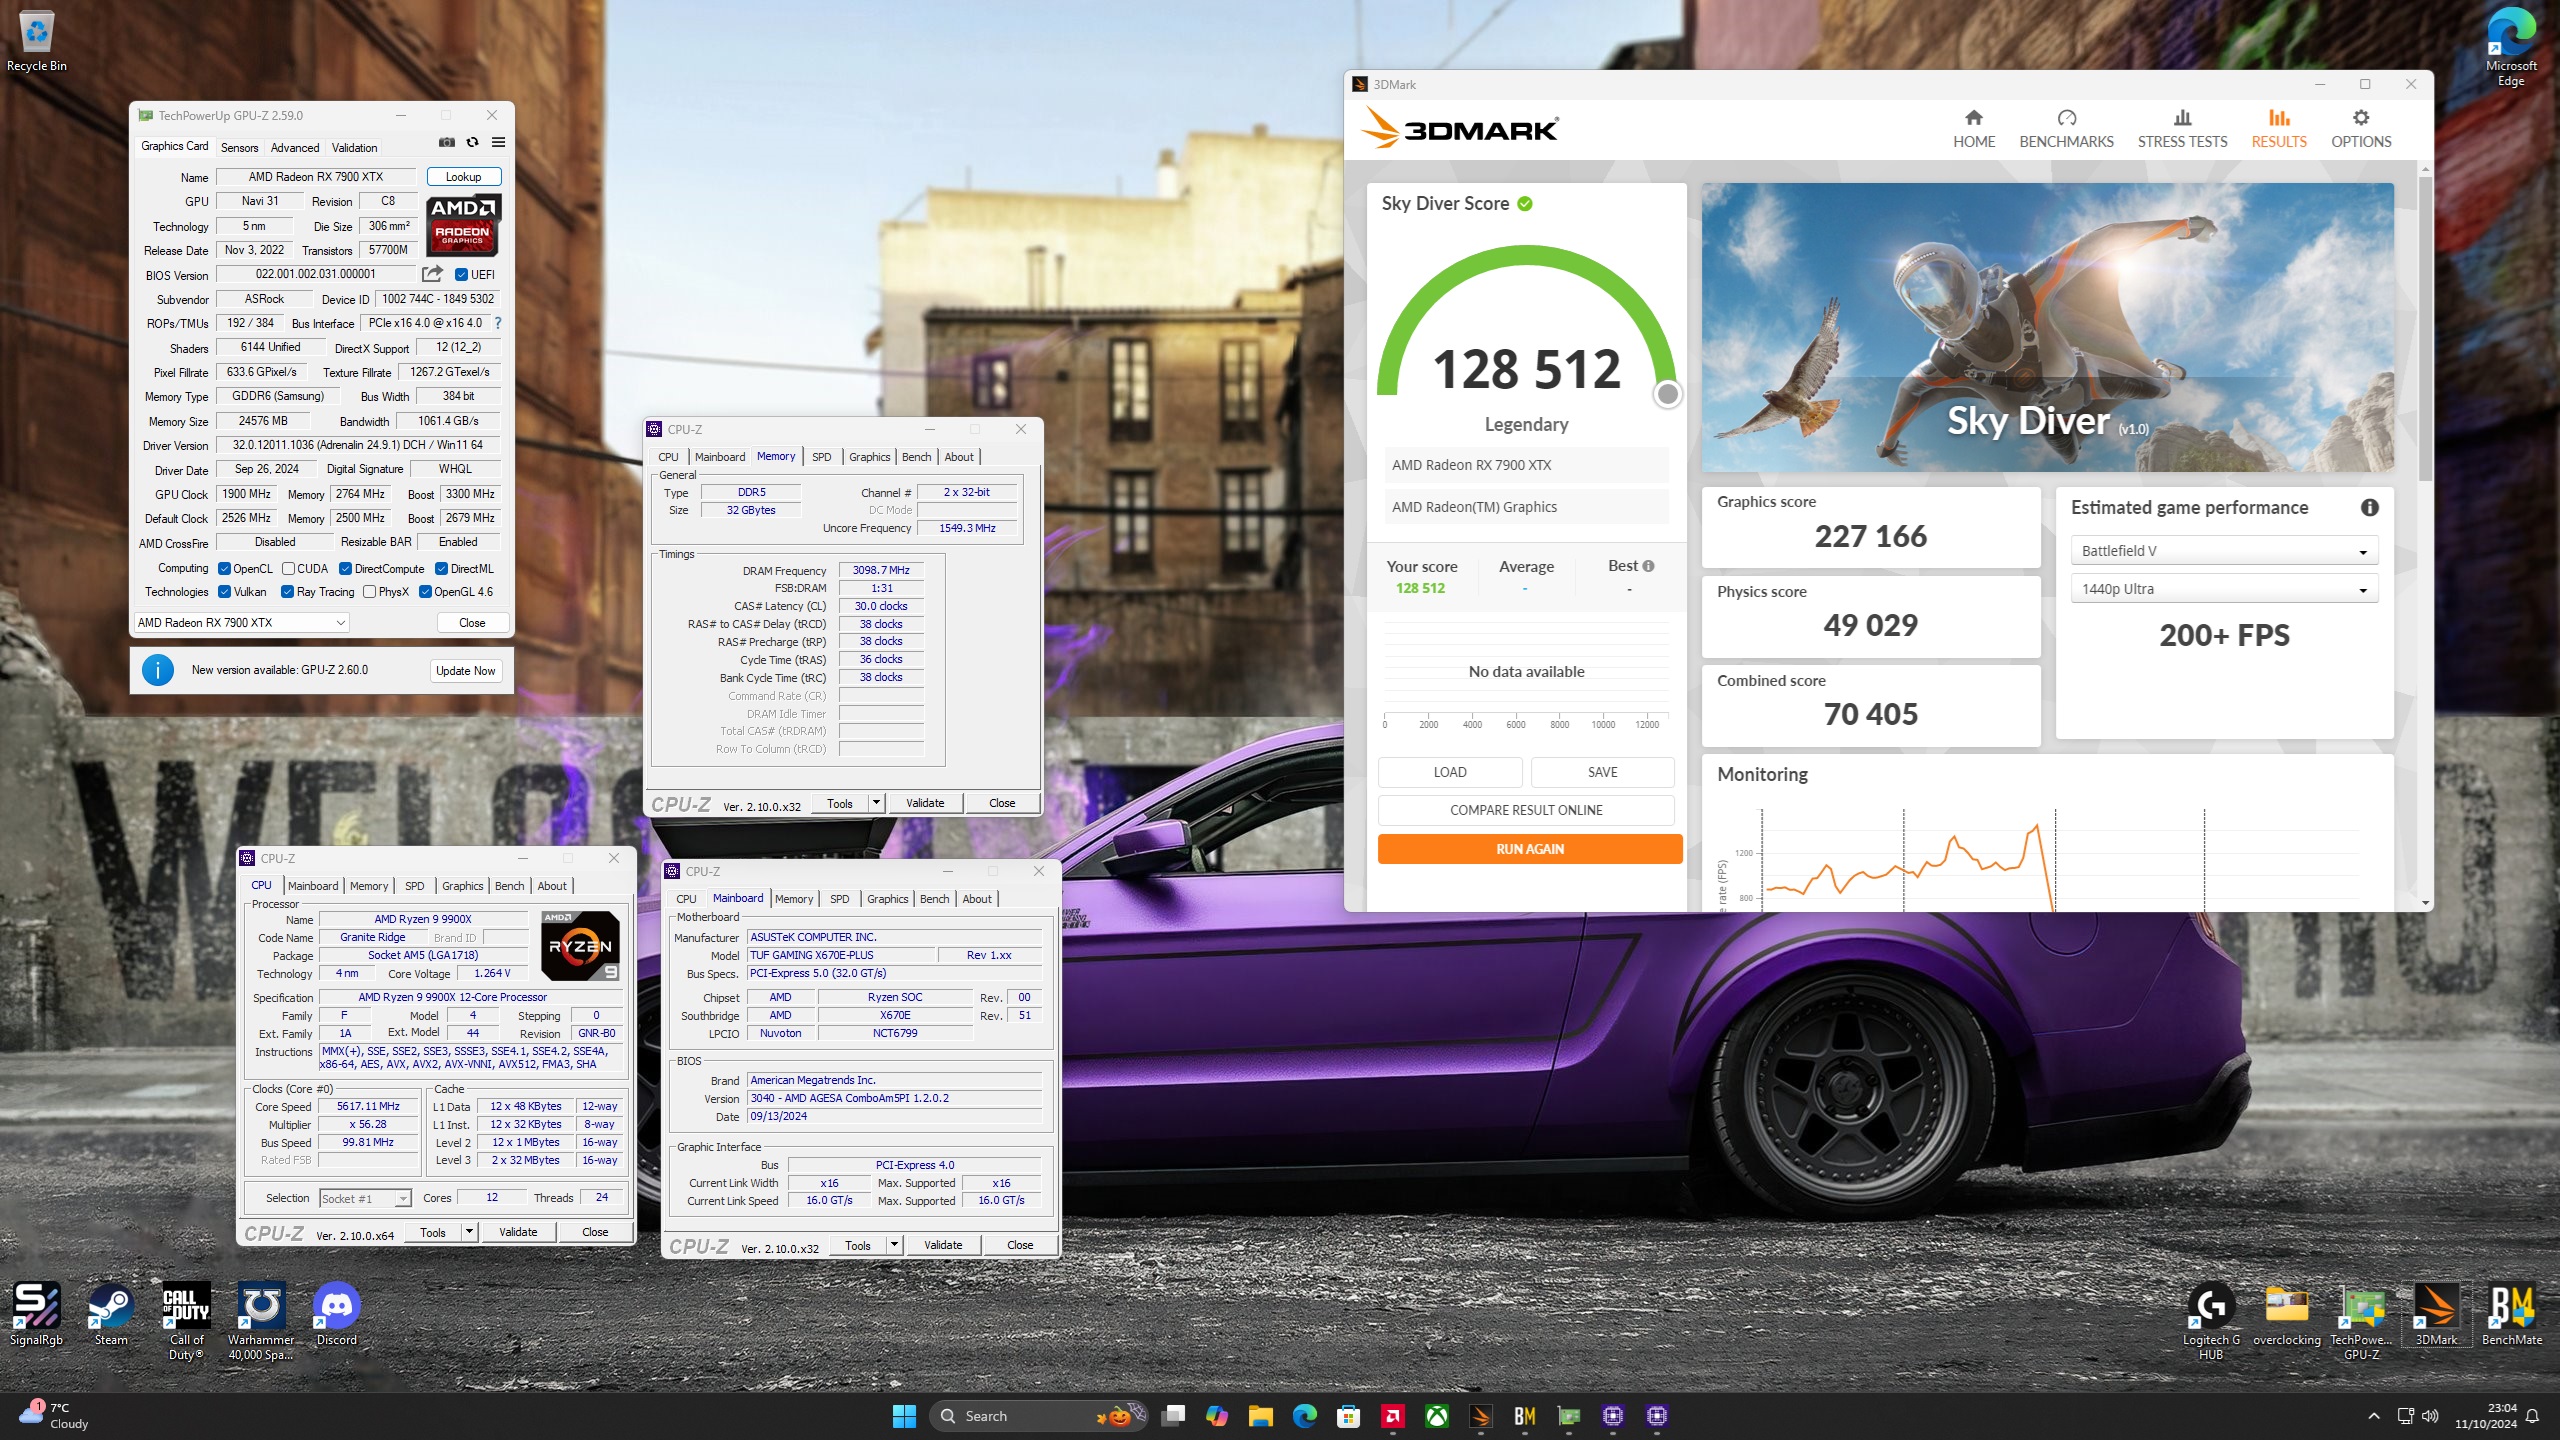Screen dimensions: 2560x1440
Task: Open SPD tab in CPU-Z Memory window
Action: (821, 457)
